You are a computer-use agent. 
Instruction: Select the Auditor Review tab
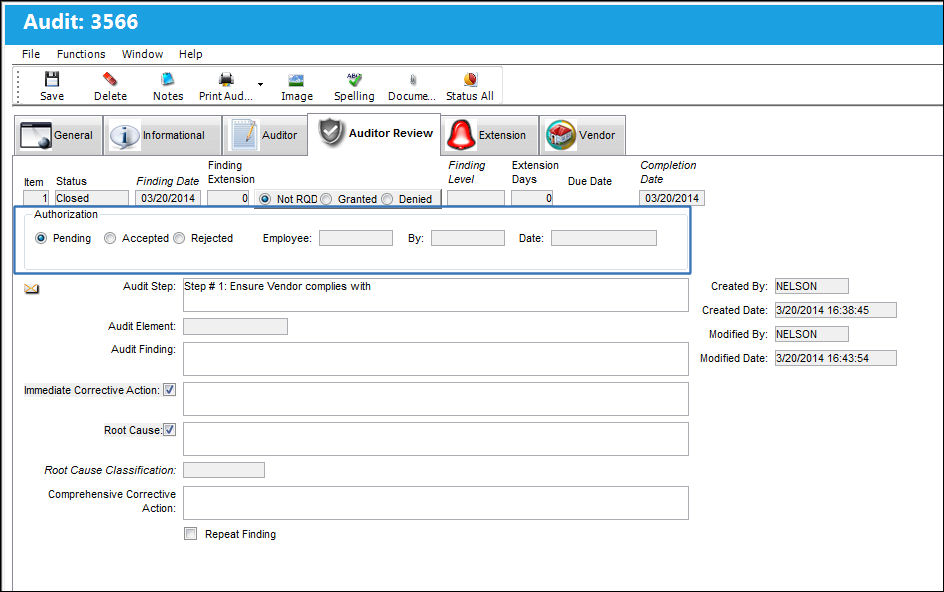coord(374,133)
